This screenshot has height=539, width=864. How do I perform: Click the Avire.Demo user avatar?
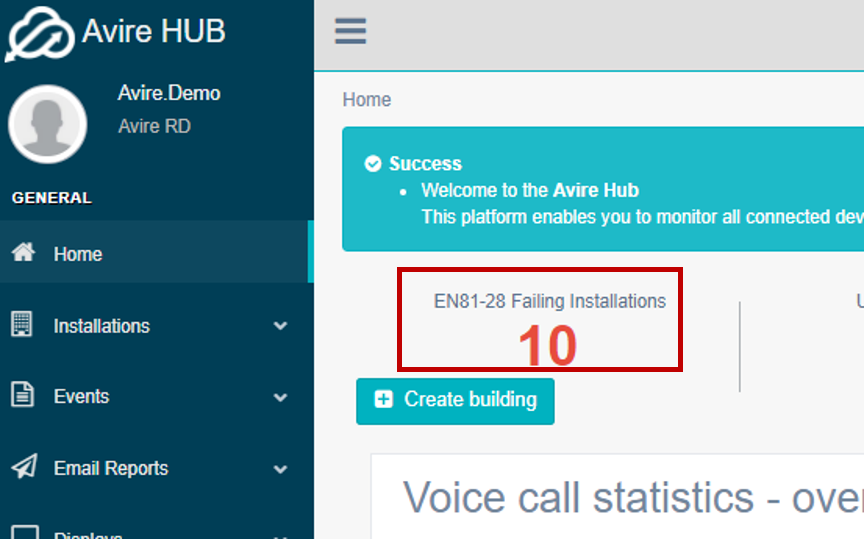[47, 124]
